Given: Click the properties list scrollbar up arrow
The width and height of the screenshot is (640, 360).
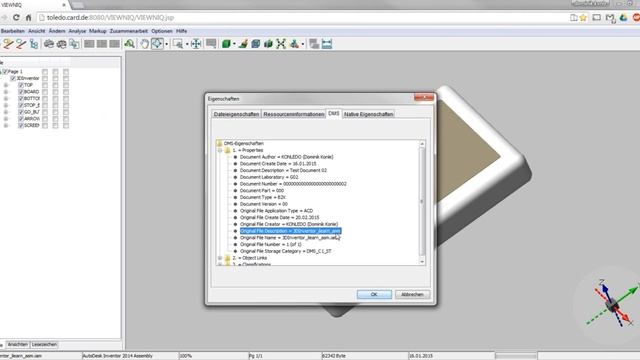Looking at the screenshot, I should pos(422,144).
